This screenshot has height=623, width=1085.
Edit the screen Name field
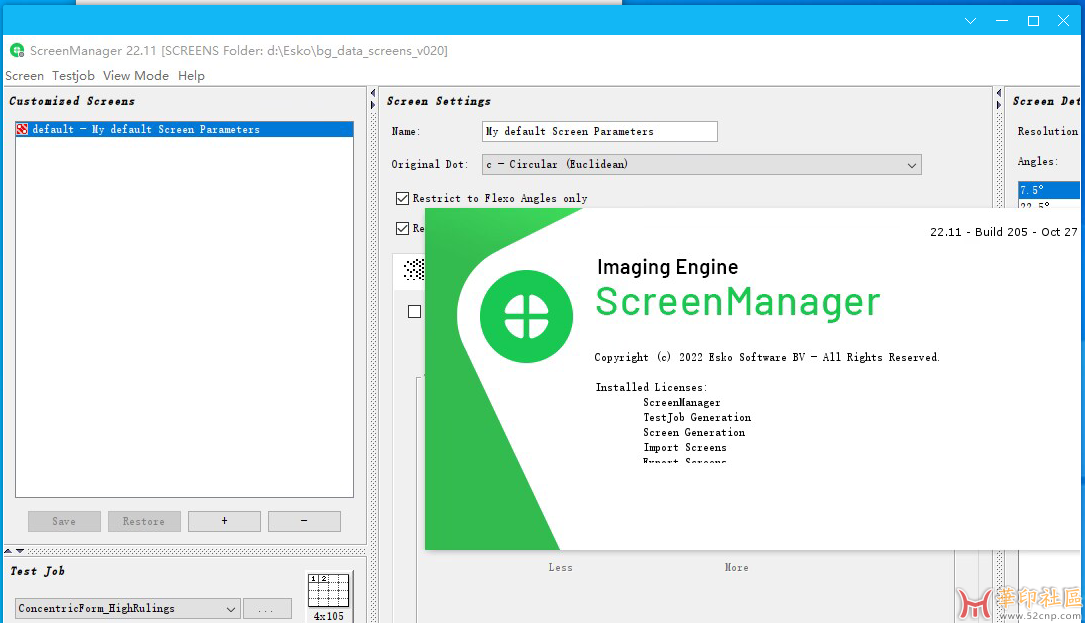[x=599, y=132]
